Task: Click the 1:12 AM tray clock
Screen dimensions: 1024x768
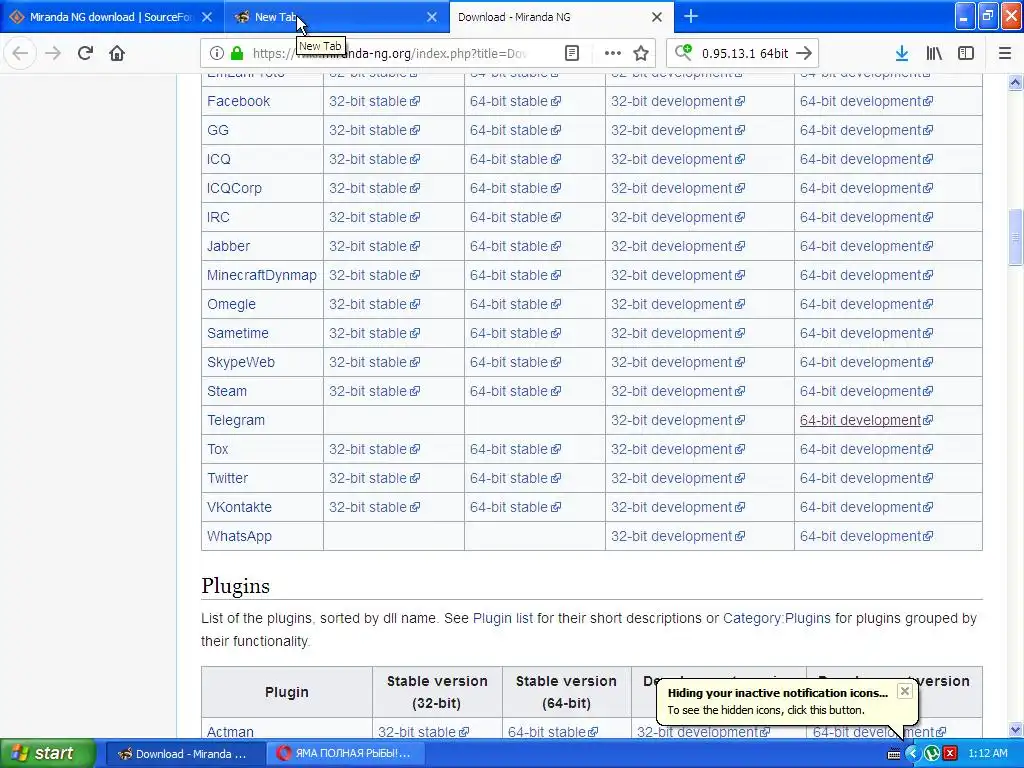Action: point(987,754)
